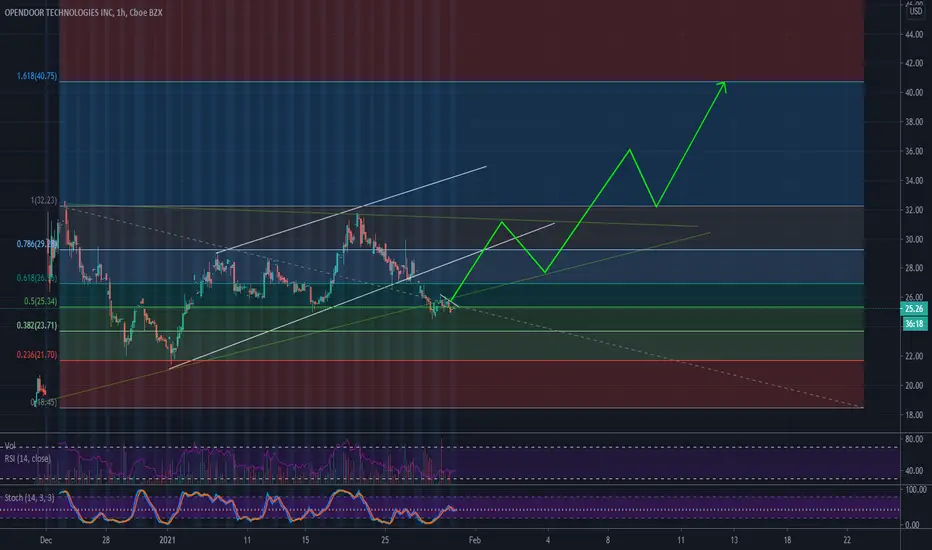Screen dimensions: 932x550
Task: Select the Stoch (14, 3, 3) indicator legend
Action: pos(29,498)
